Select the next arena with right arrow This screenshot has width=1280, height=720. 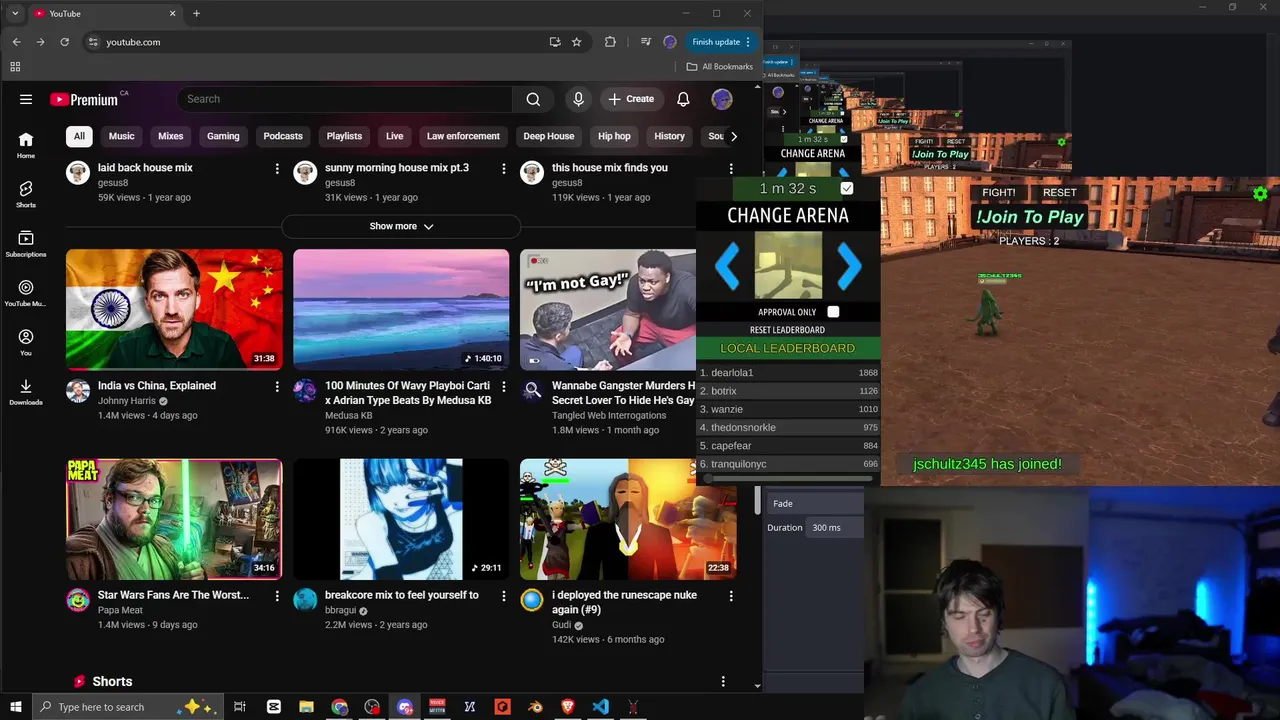tap(849, 266)
